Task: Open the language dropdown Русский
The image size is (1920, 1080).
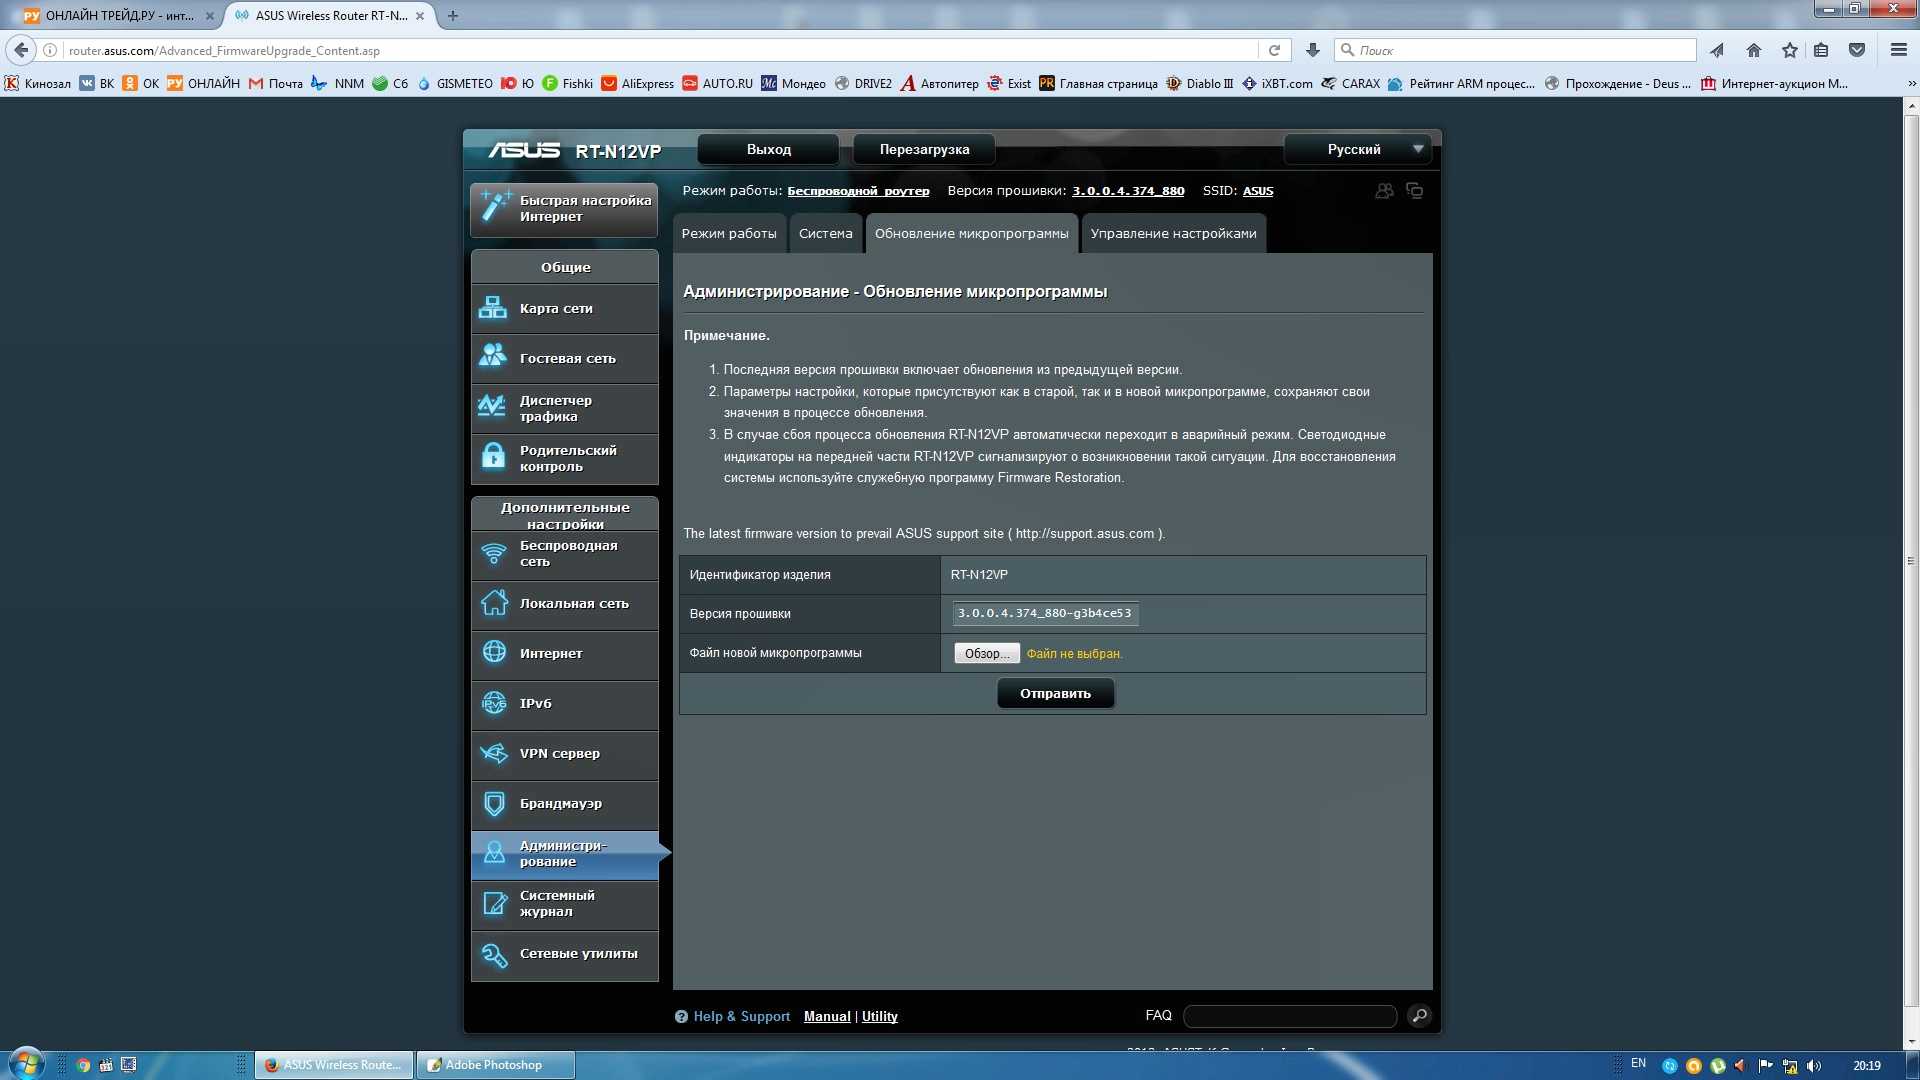Action: click(x=1358, y=149)
